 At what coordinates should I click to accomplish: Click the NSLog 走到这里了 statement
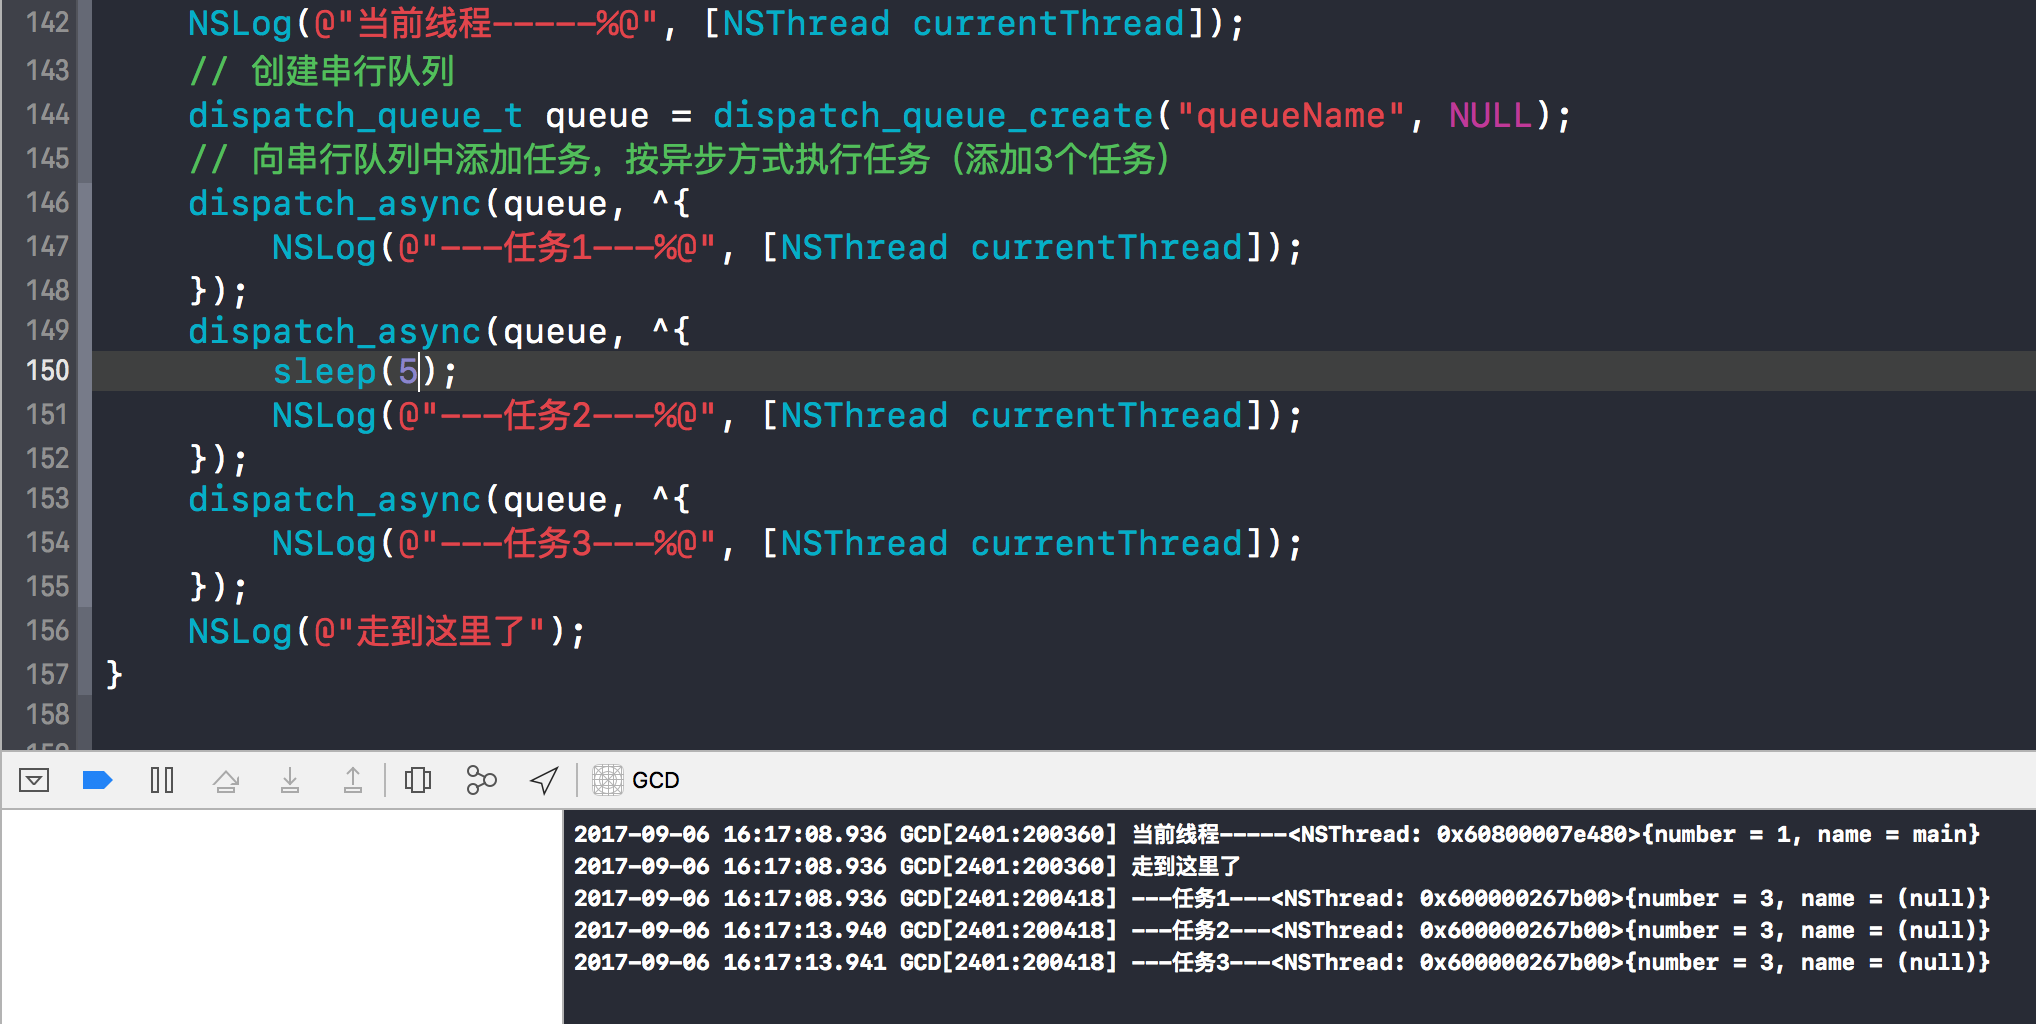coord(387,632)
